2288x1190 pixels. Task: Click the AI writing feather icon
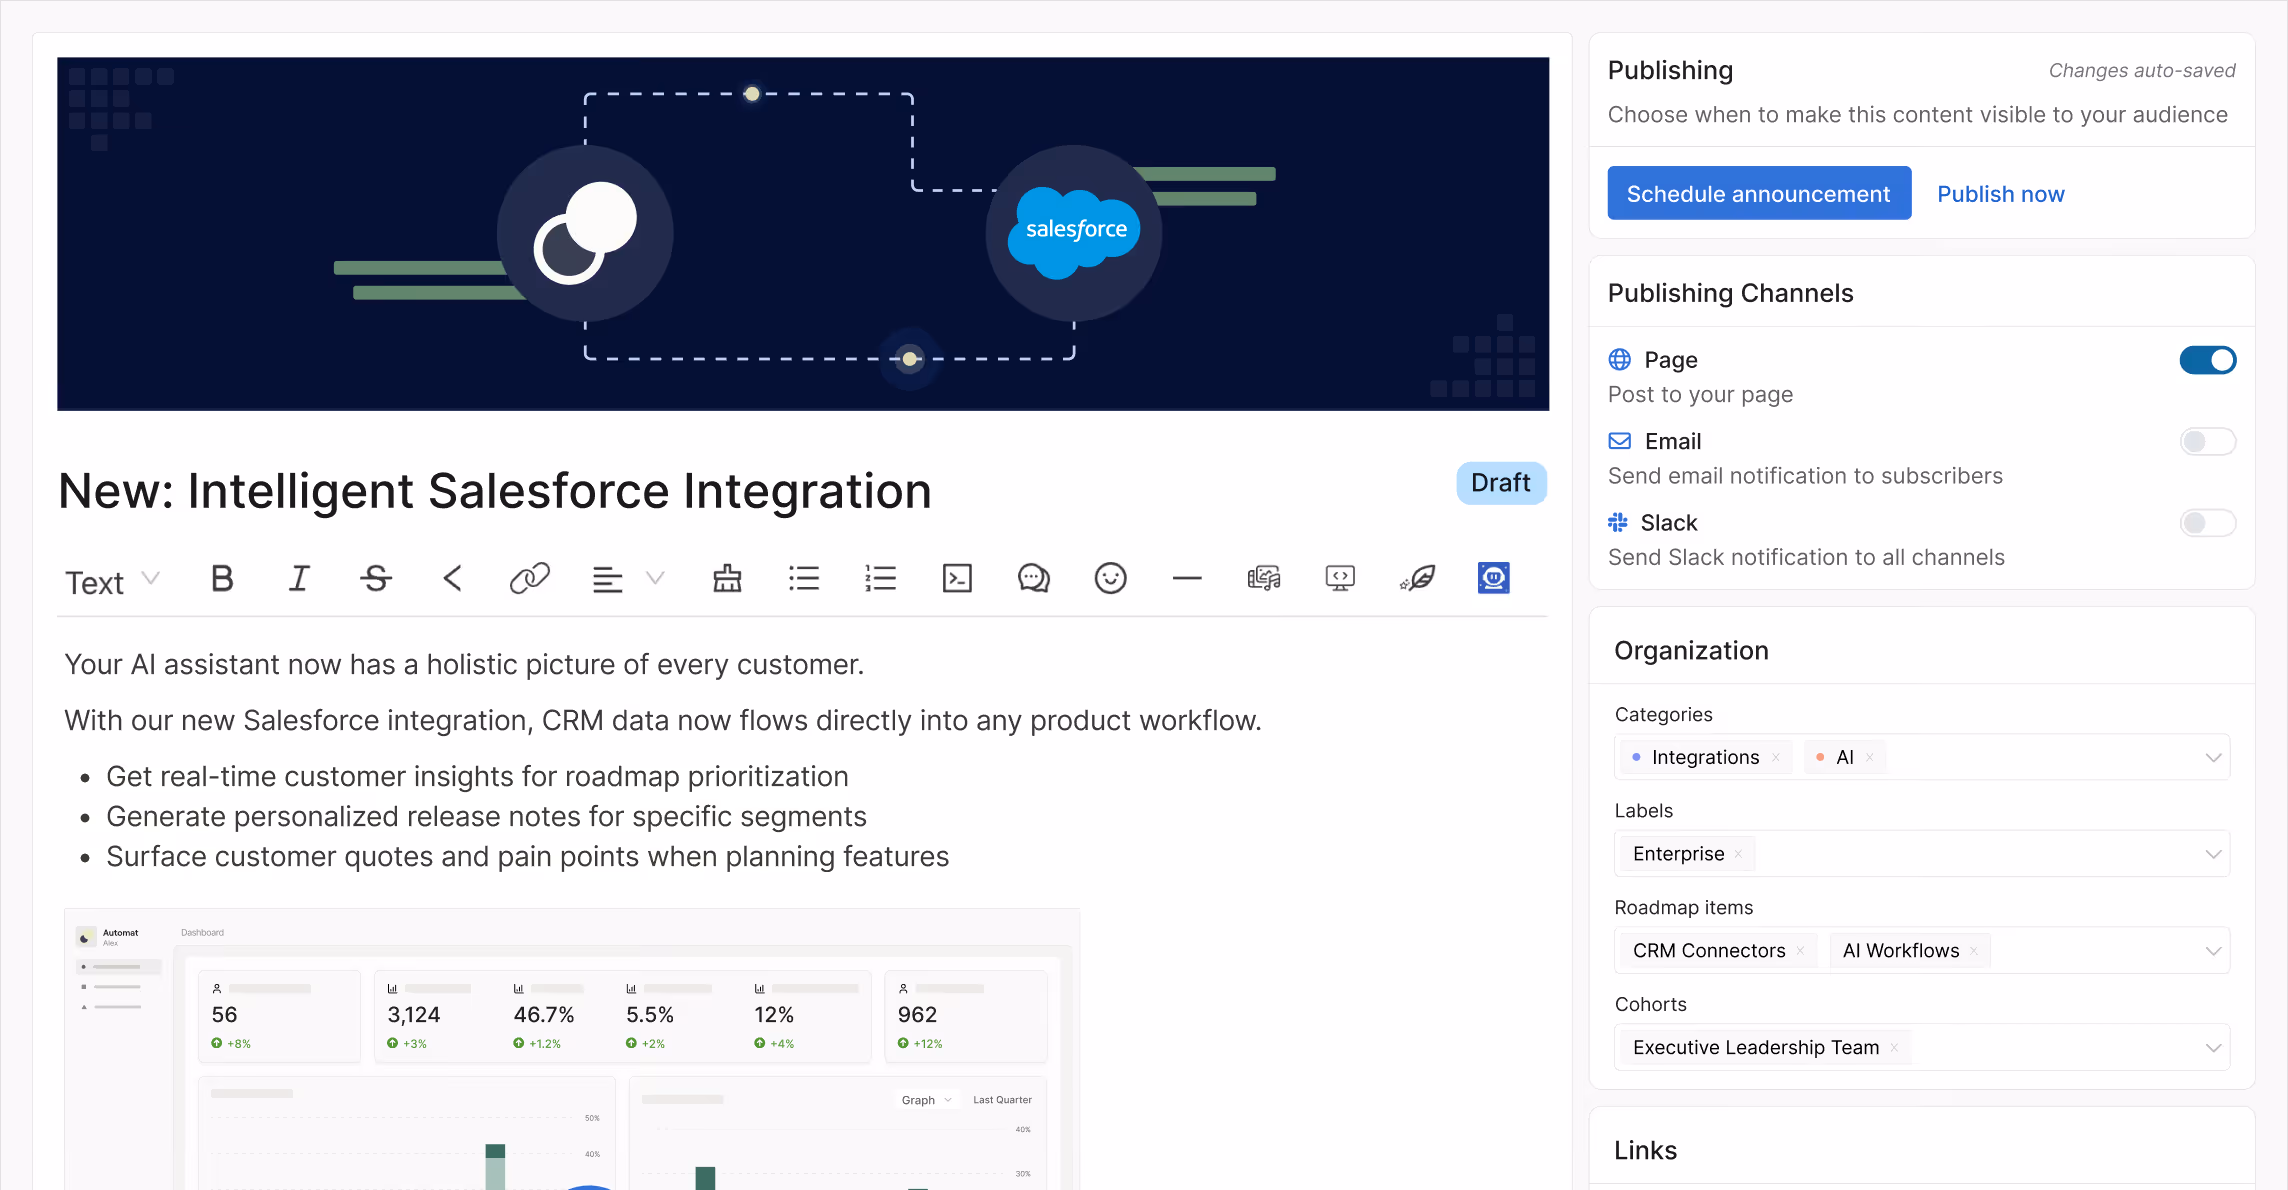1417,578
